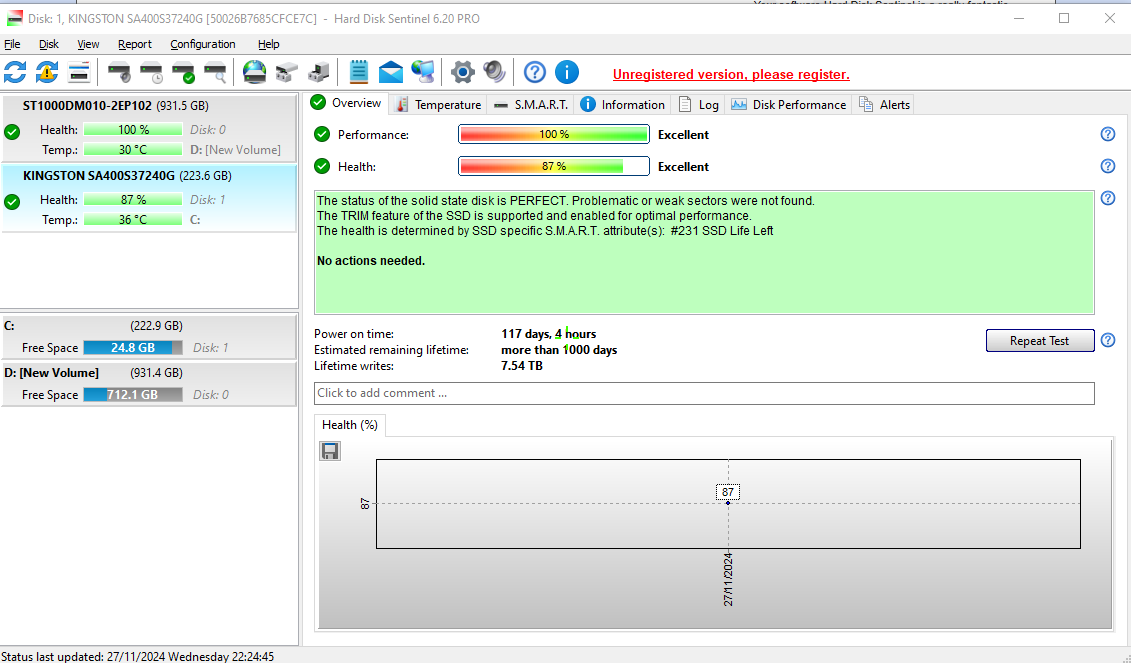Select the C: partition entry
The height and width of the screenshot is (663, 1131).
point(149,337)
